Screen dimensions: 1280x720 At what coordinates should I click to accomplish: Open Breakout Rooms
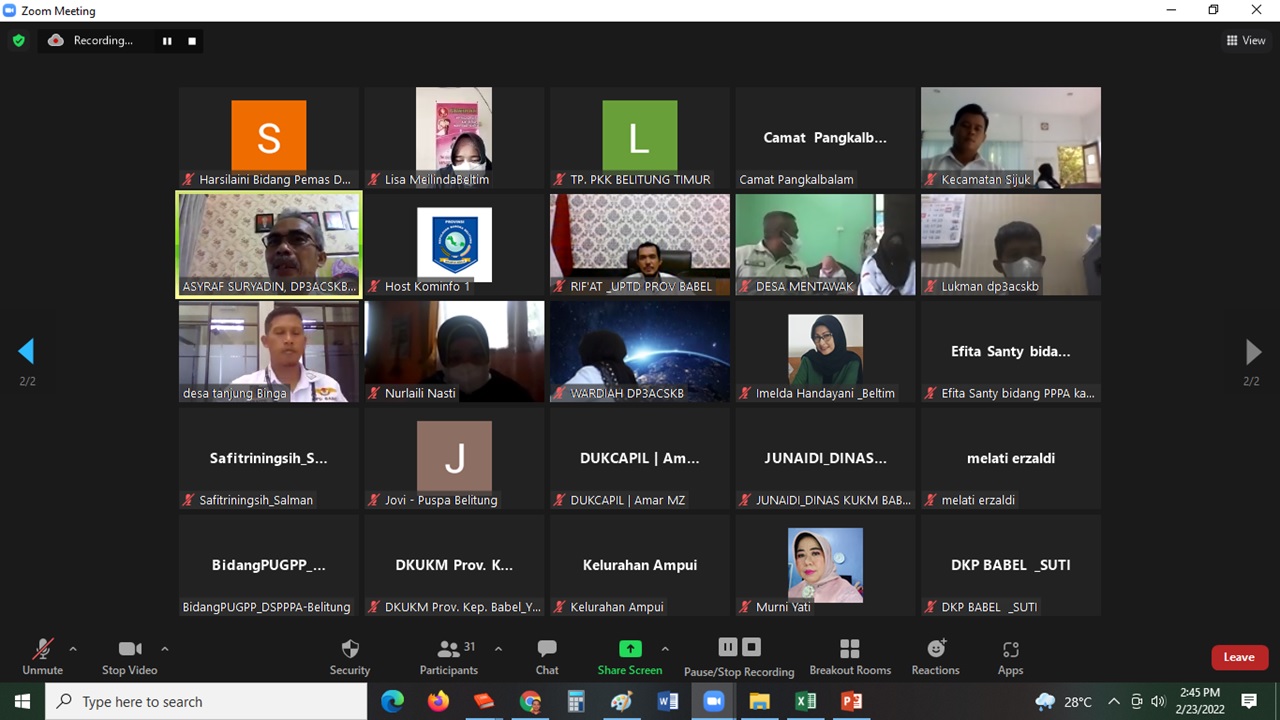[x=849, y=656]
